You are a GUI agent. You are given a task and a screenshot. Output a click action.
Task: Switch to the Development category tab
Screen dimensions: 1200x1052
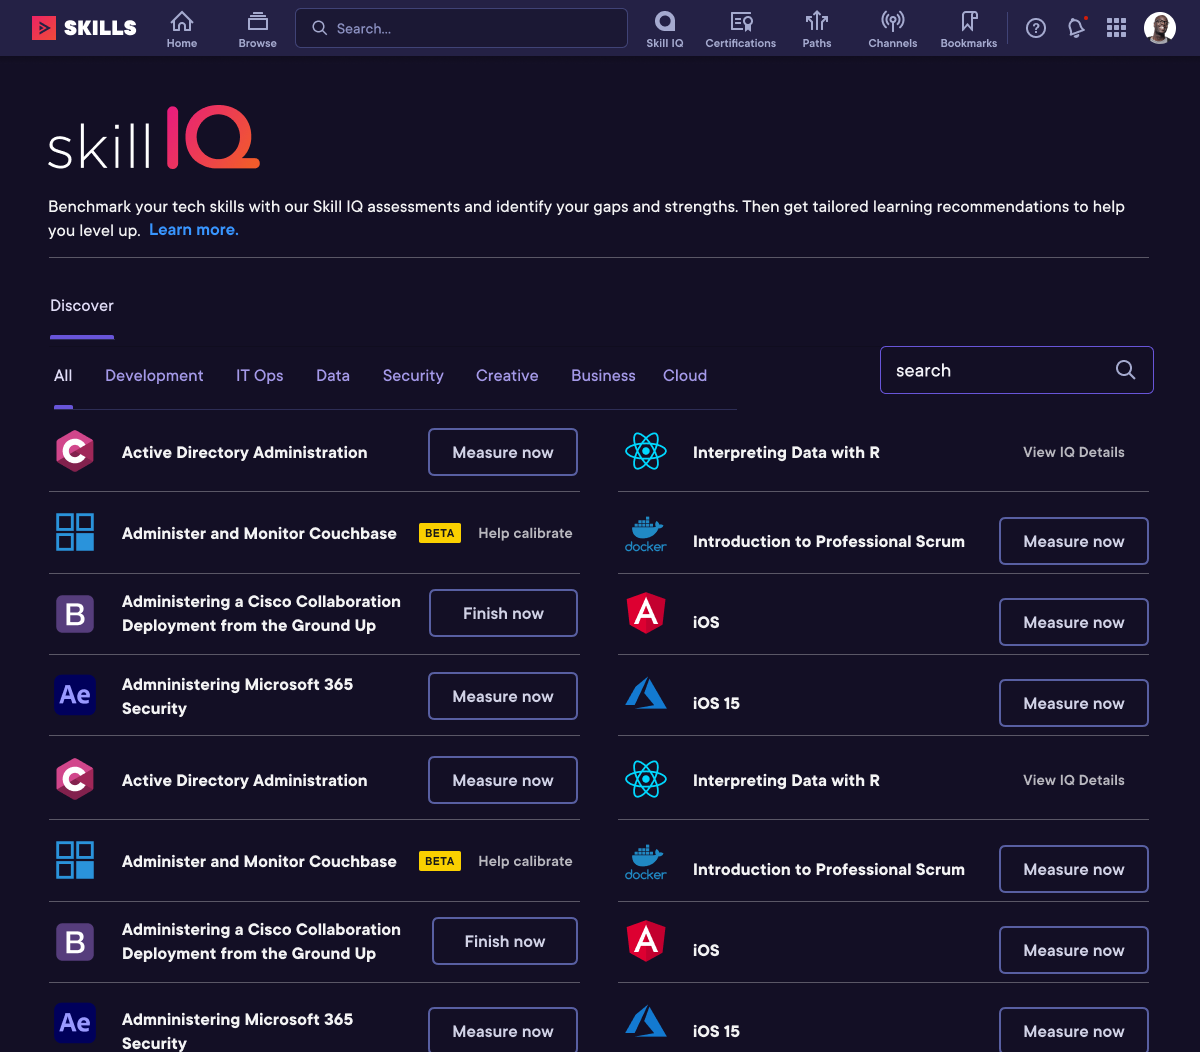pyautogui.click(x=154, y=376)
